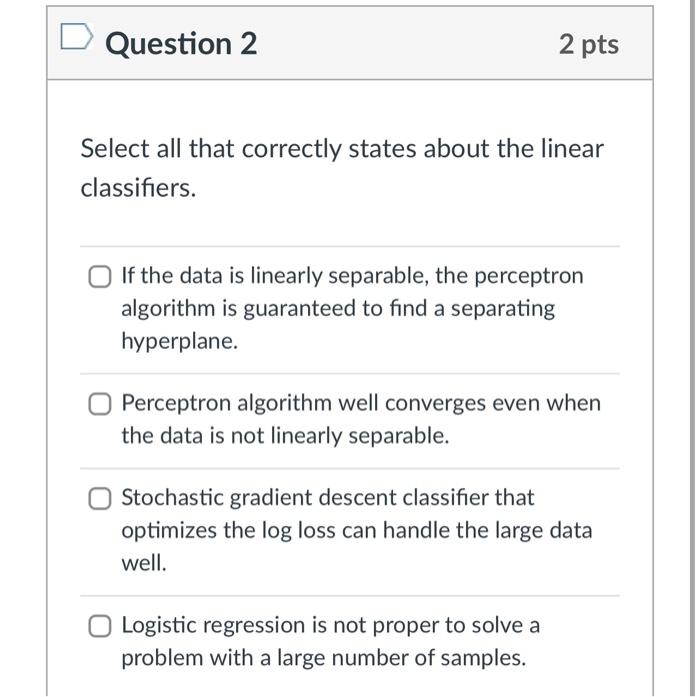Click the word 'hyperplane' in the first answer

(x=180, y=341)
